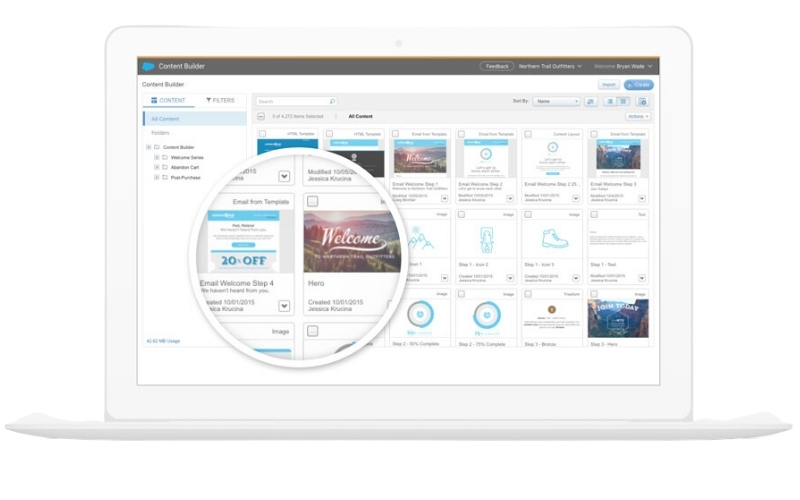Viewport: 800px width, 500px height.
Task: Click into the Search field
Action: coord(290,101)
